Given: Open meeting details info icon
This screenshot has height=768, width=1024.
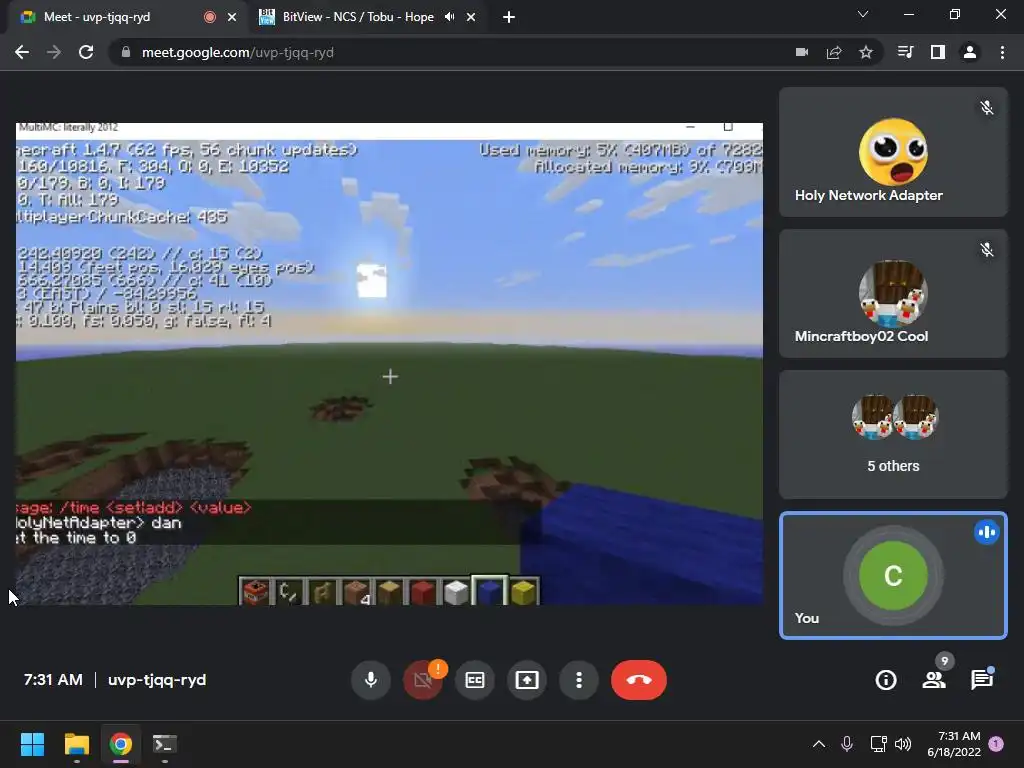Looking at the screenshot, I should [x=886, y=680].
